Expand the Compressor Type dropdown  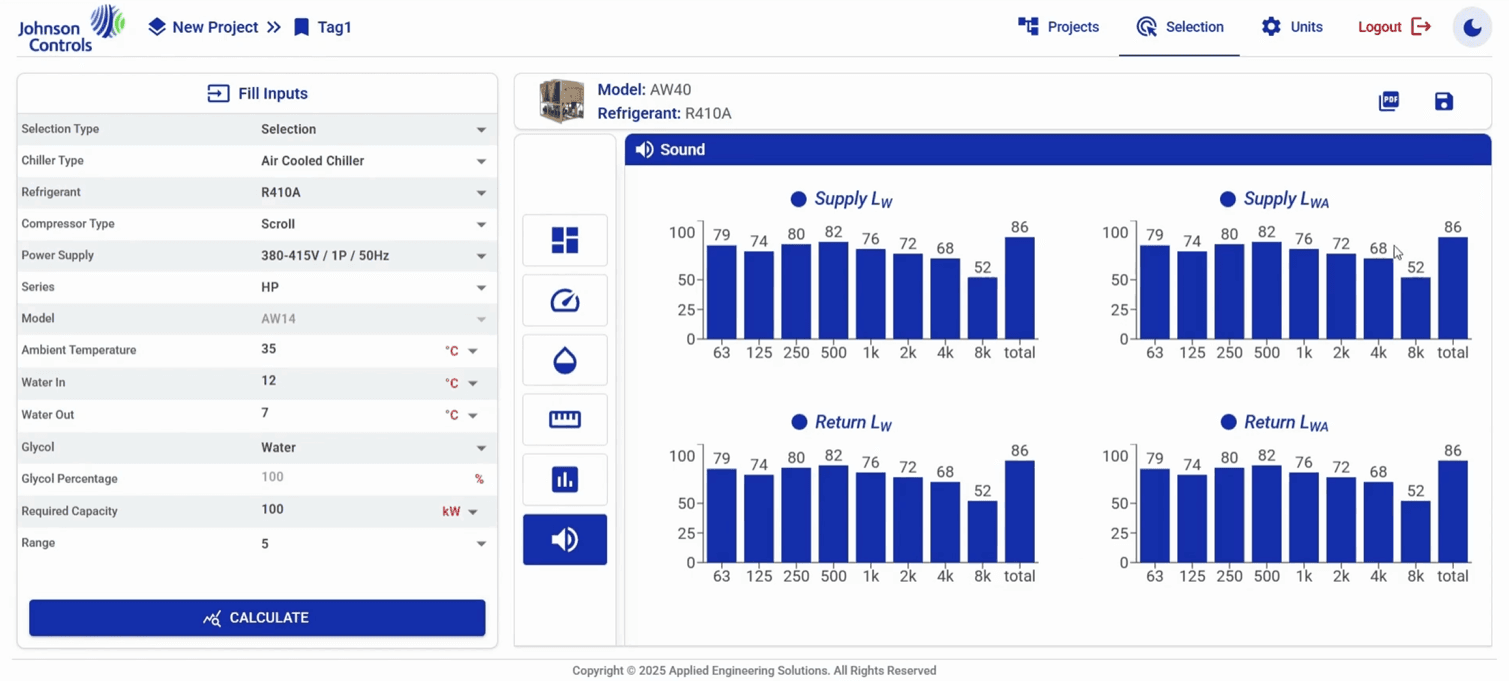pyautogui.click(x=374, y=224)
